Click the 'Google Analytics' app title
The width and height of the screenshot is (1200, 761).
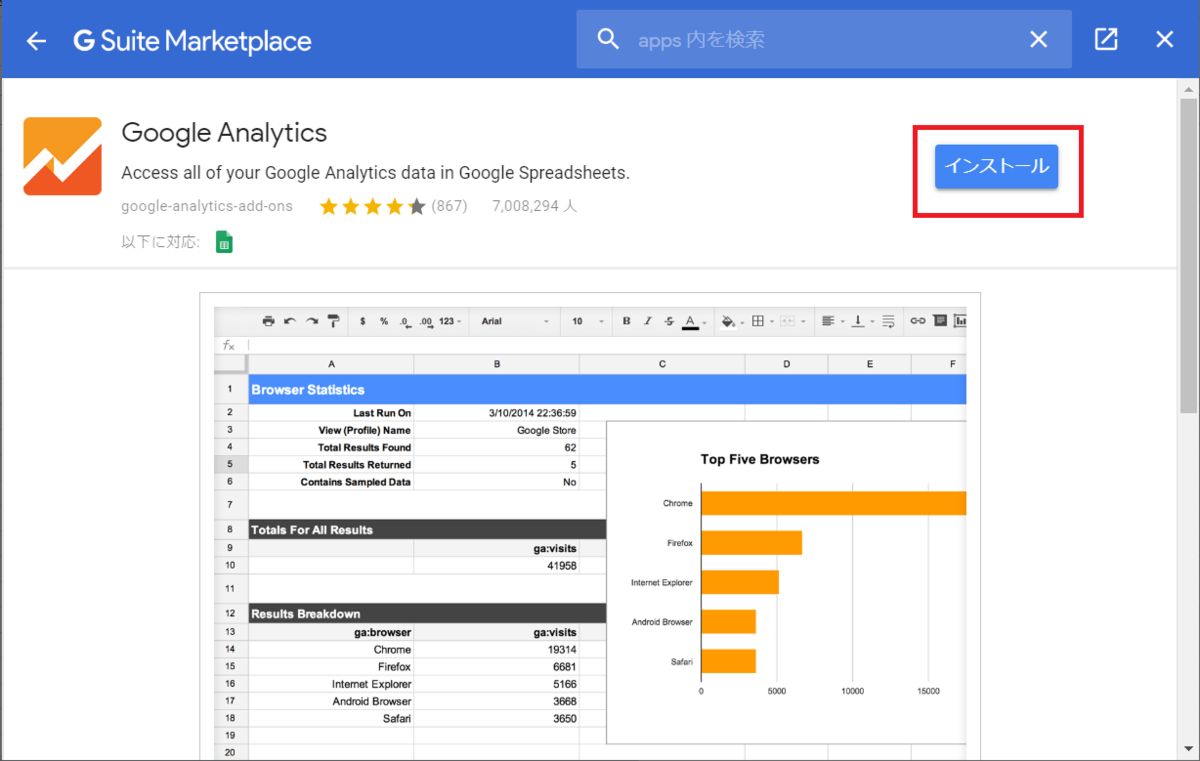click(224, 132)
